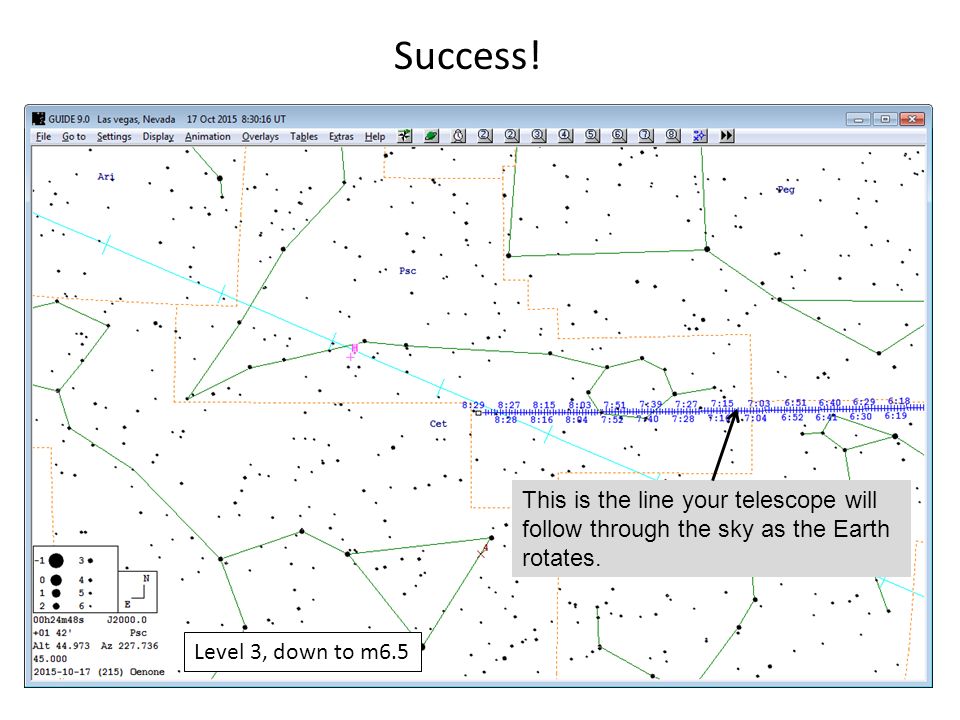Close the GUIDE 9.0 window

[912, 119]
